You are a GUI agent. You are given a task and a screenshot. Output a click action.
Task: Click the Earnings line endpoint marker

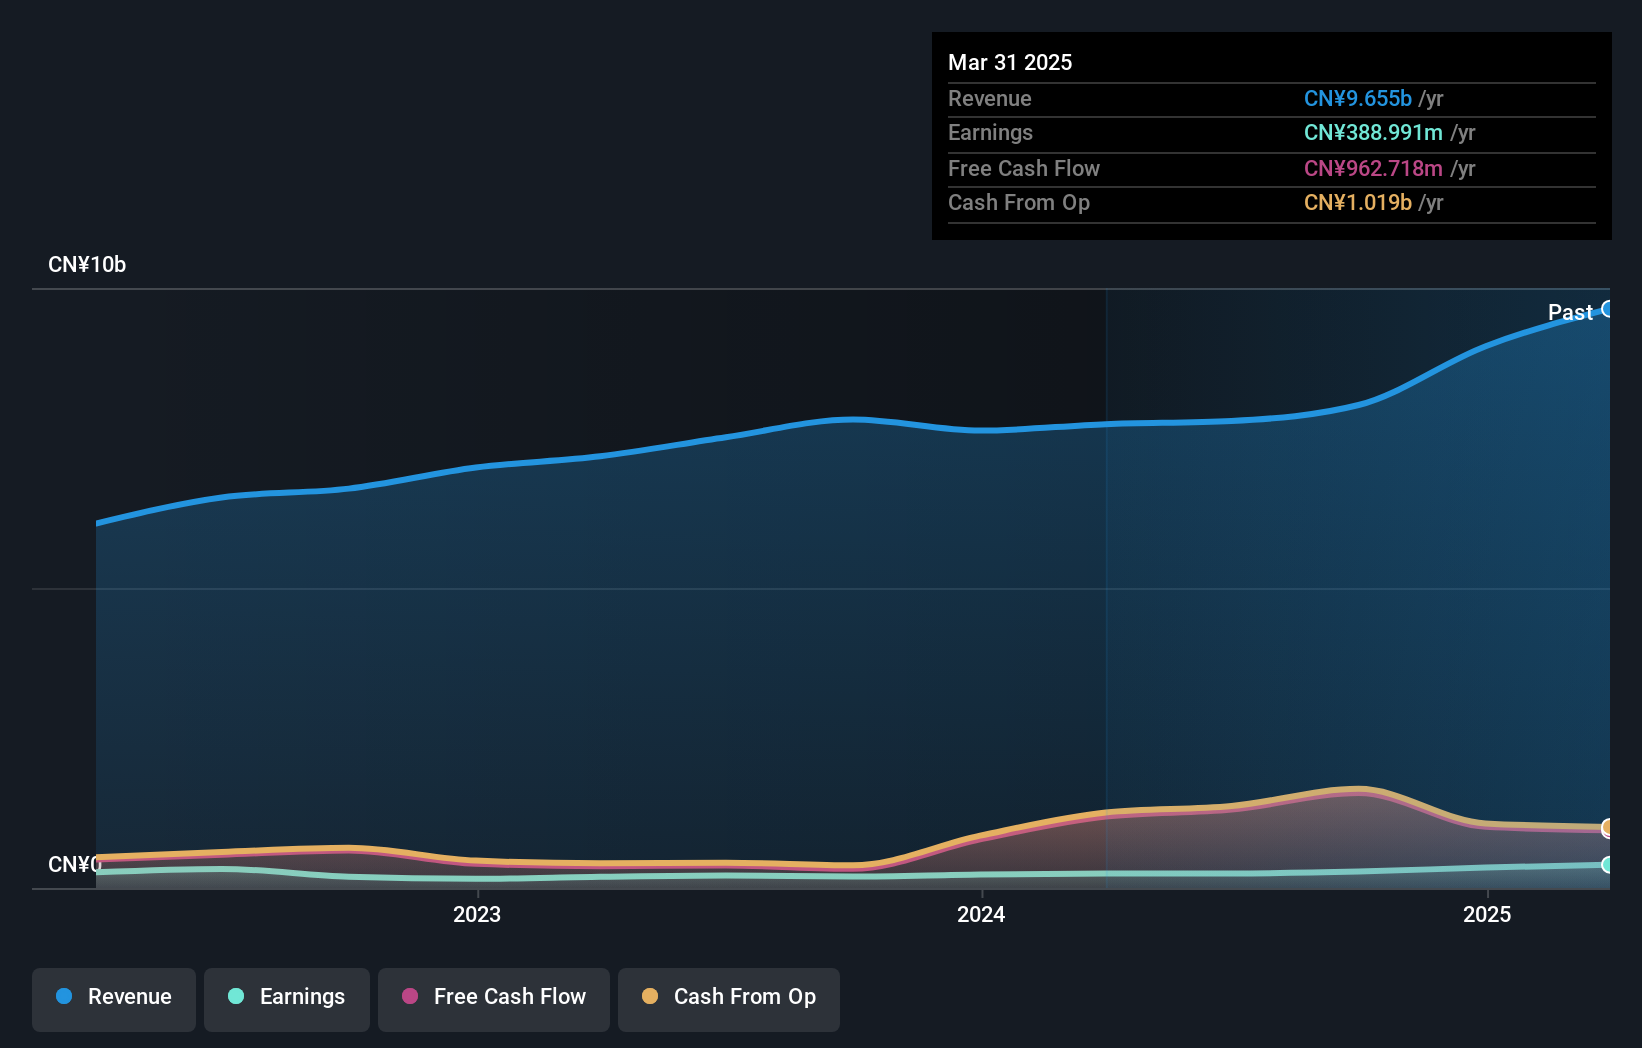tap(1607, 864)
